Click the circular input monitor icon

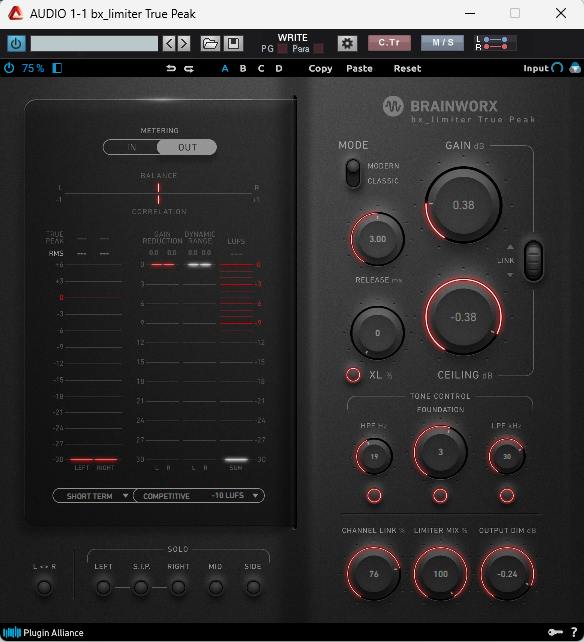(557, 68)
